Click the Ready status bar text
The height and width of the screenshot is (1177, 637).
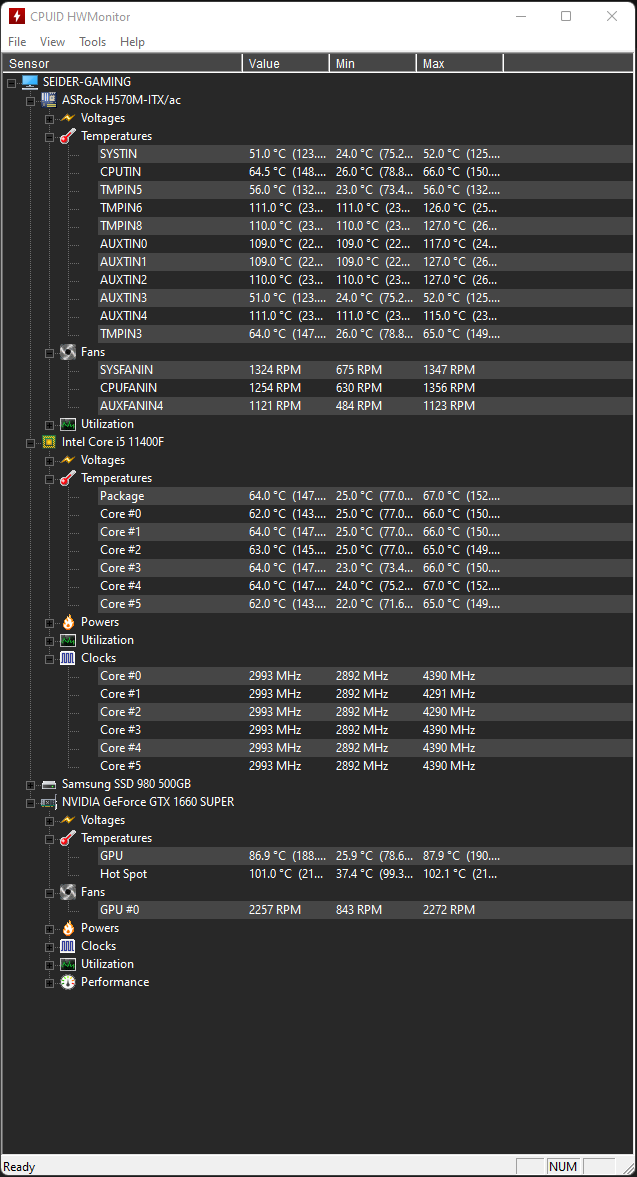(20, 1166)
